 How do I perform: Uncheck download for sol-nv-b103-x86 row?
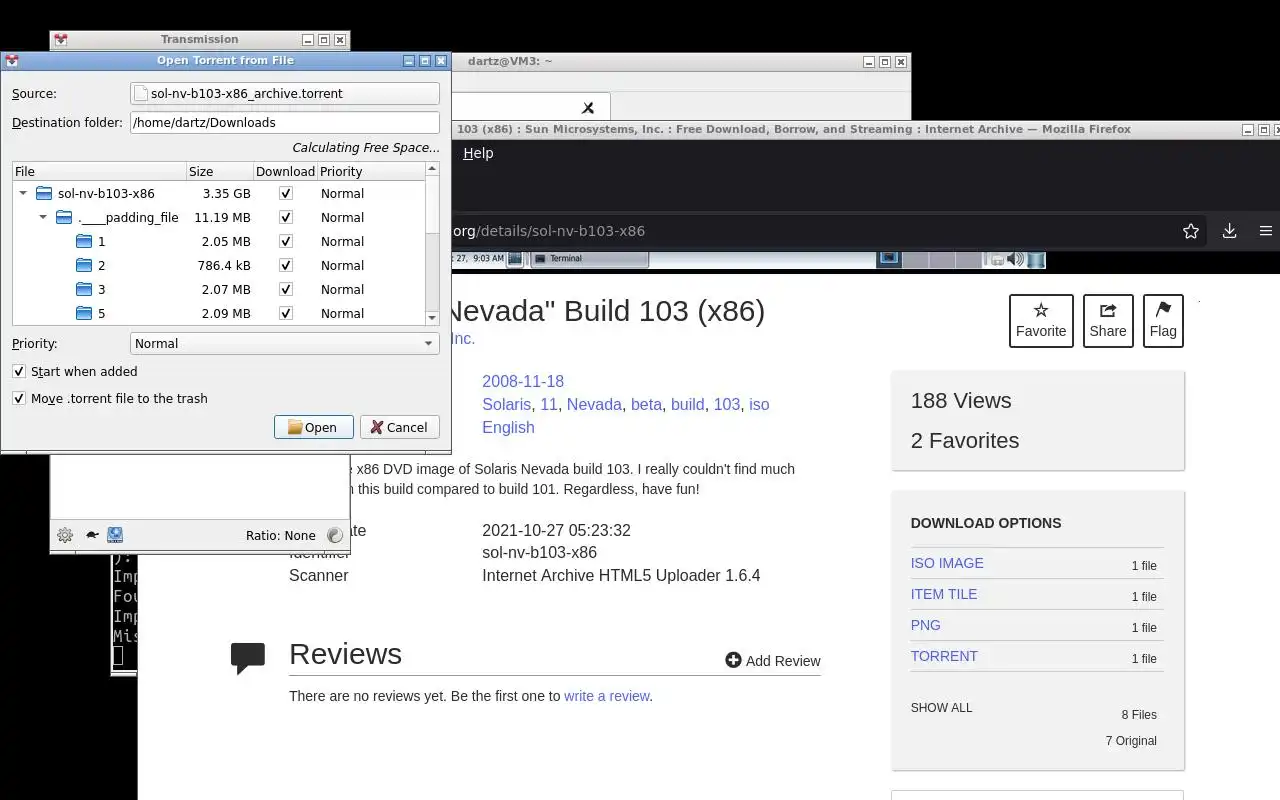pos(286,193)
